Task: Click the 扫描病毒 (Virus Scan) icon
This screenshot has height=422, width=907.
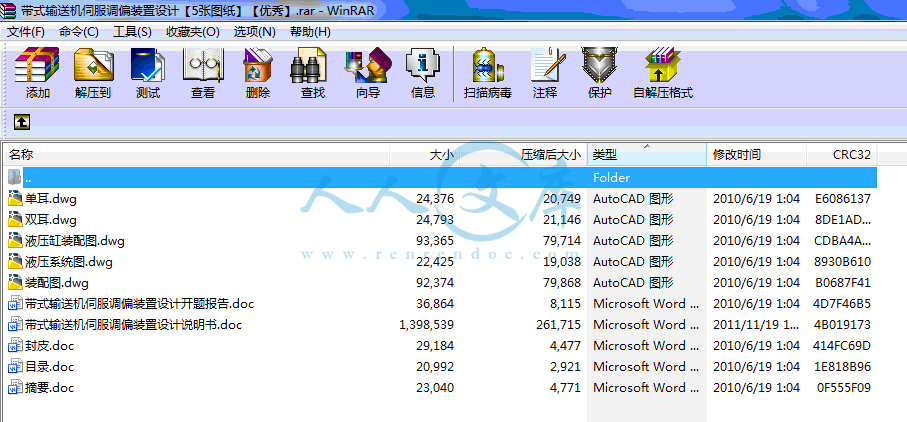Action: click(x=487, y=65)
